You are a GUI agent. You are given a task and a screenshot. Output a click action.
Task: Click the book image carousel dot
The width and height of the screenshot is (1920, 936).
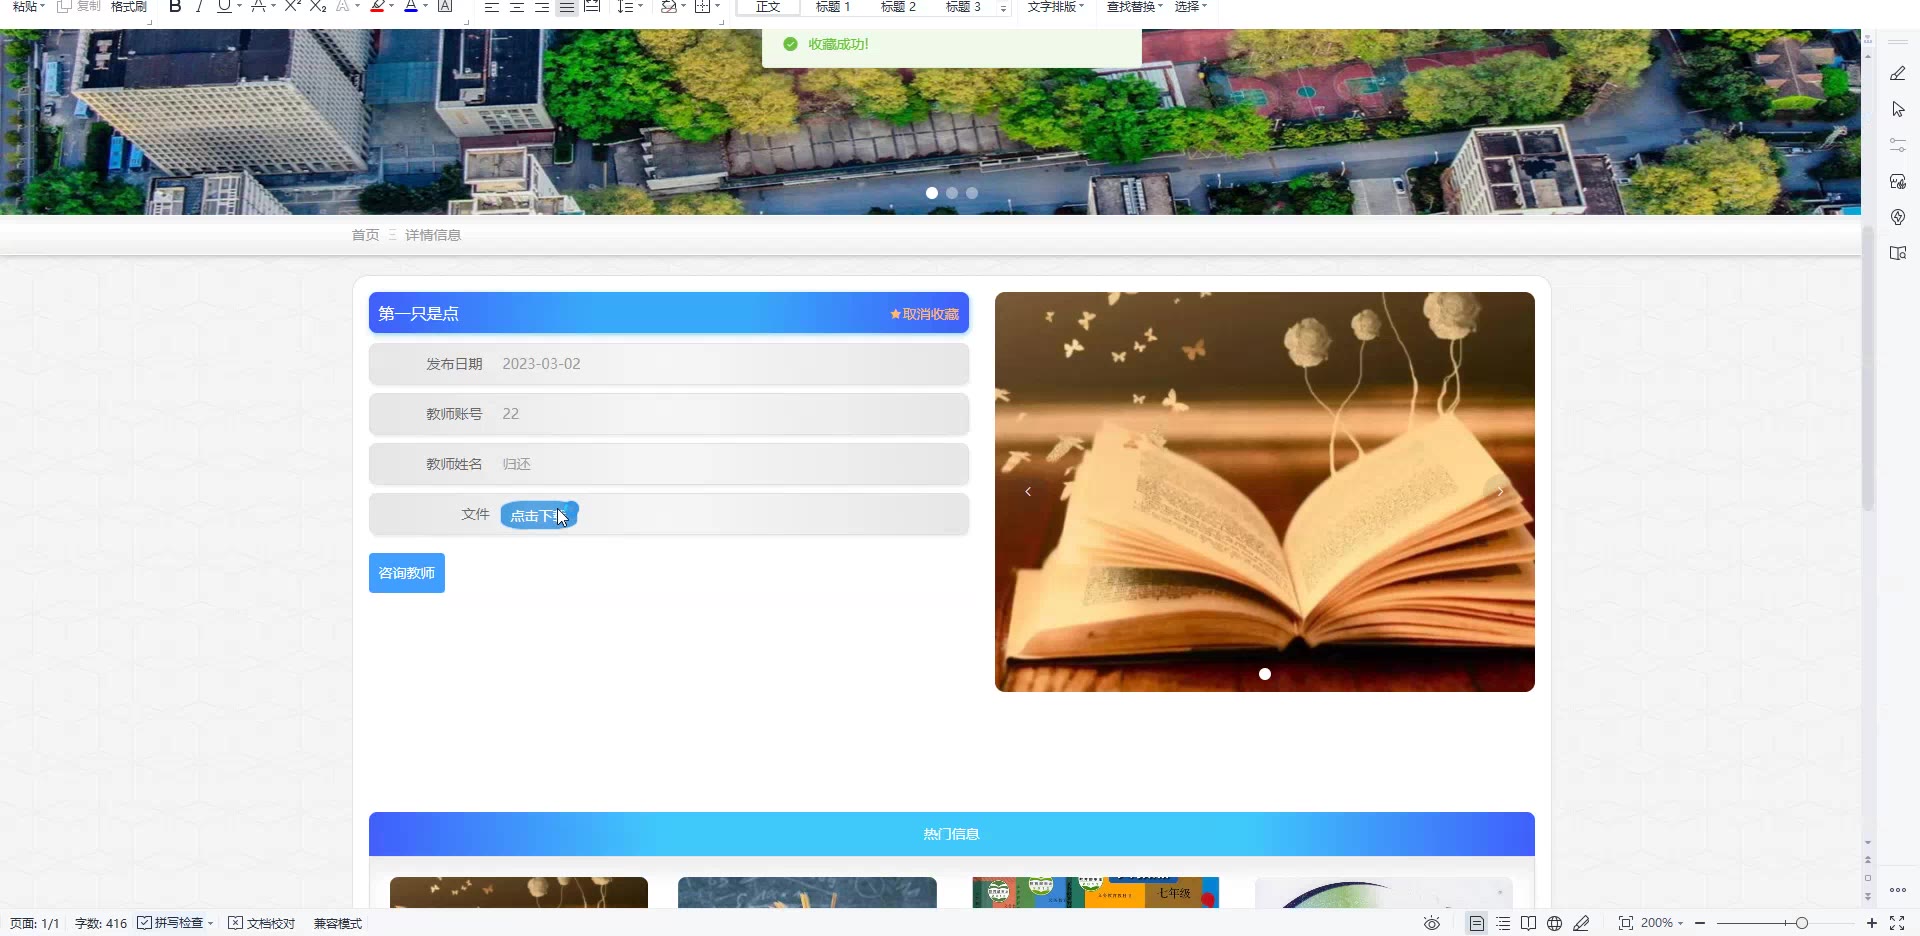pyautogui.click(x=1265, y=674)
